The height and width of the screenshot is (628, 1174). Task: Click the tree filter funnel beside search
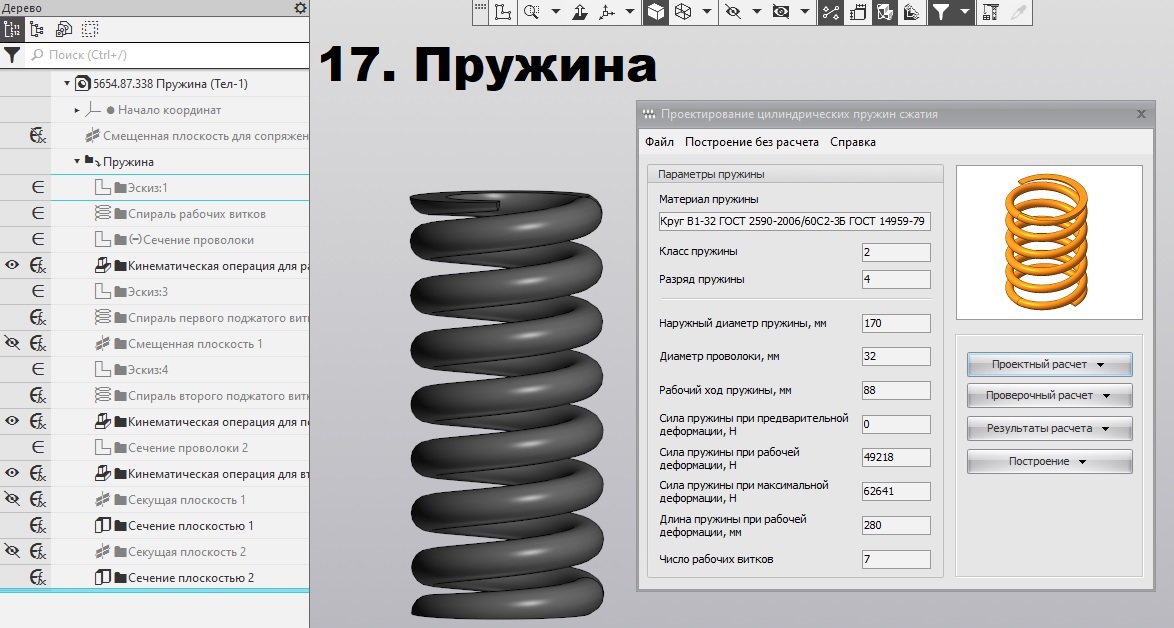(12, 55)
